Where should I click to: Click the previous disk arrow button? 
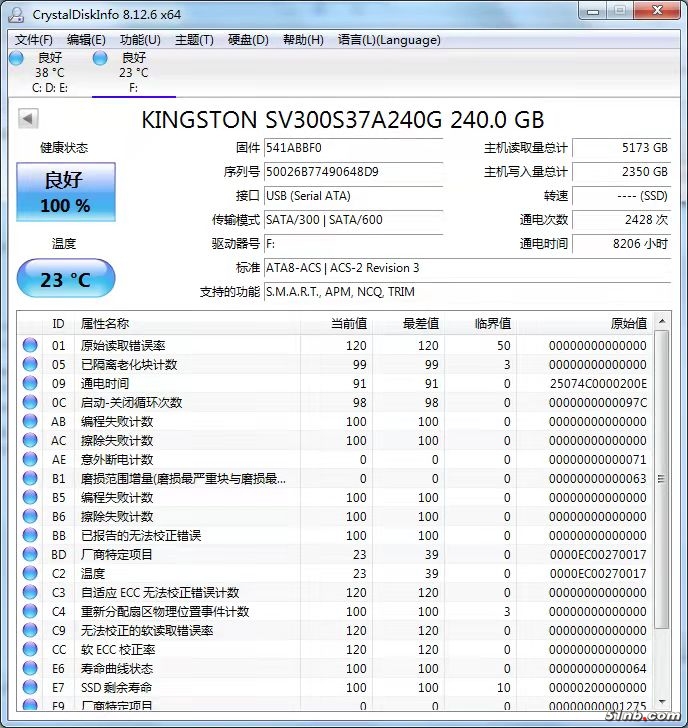click(x=28, y=119)
